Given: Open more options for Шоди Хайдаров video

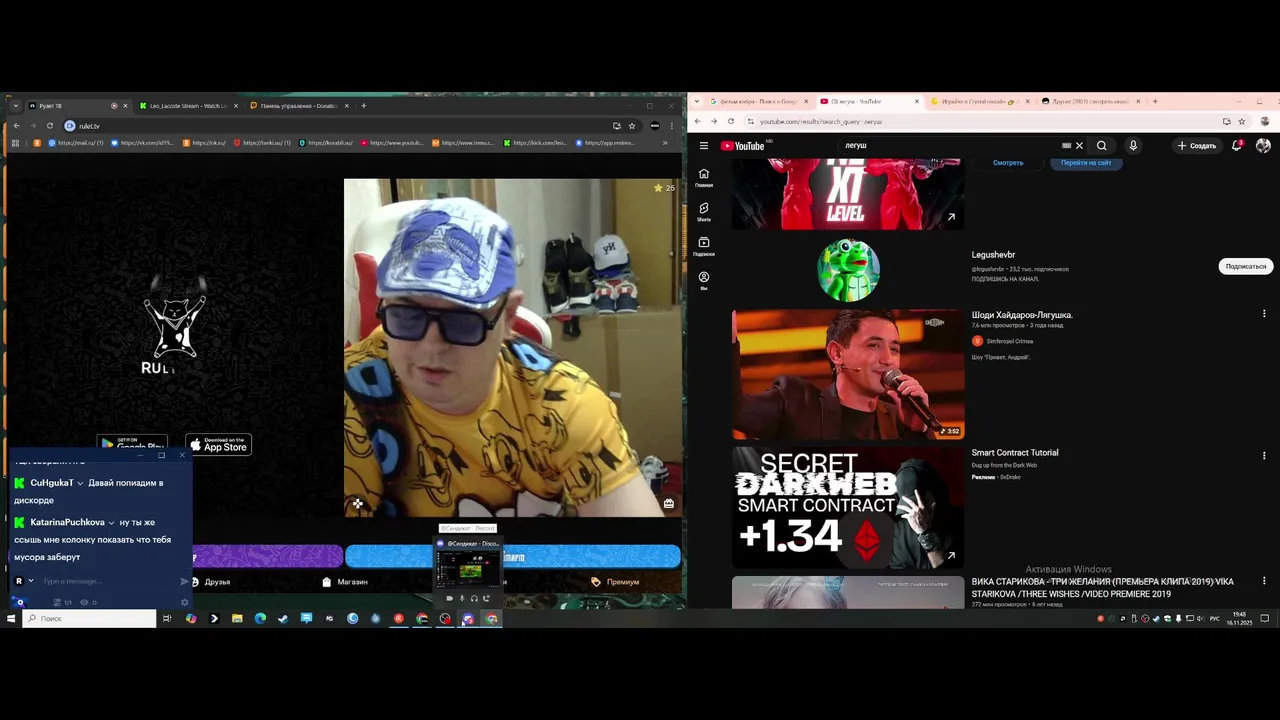Looking at the screenshot, I should pyautogui.click(x=1264, y=314).
